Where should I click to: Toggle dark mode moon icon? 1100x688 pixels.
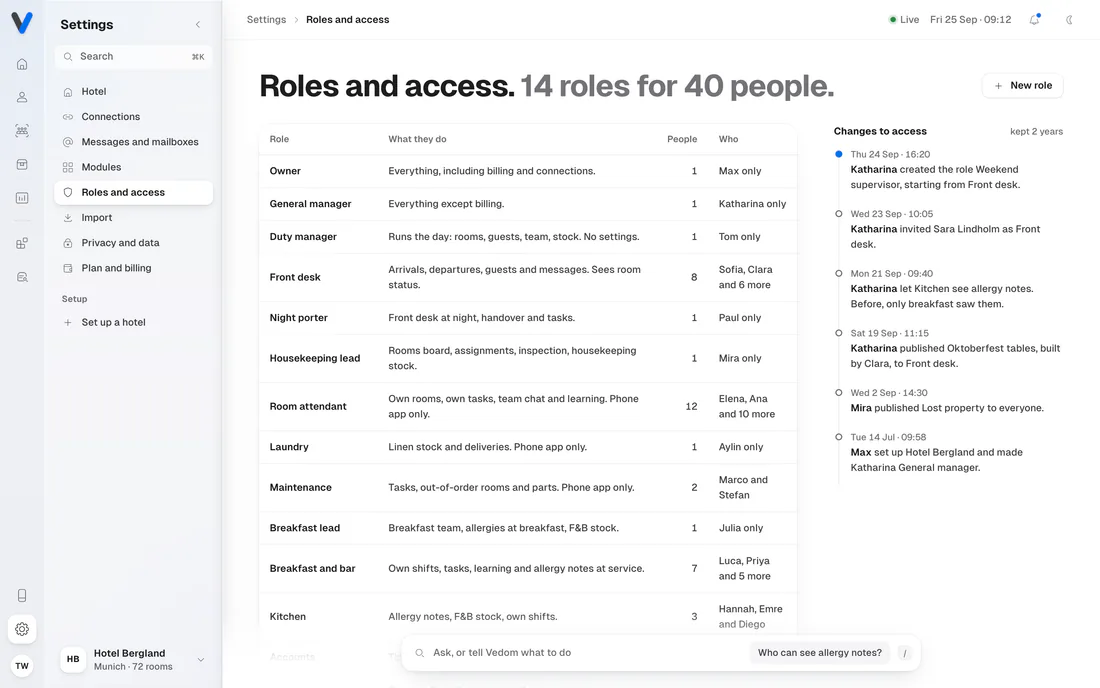coord(1069,20)
